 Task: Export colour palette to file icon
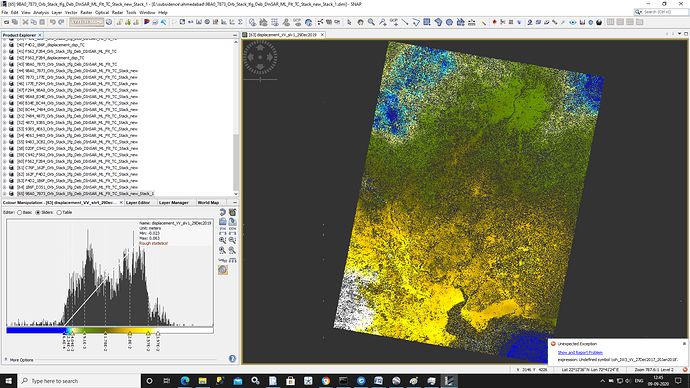coord(232,222)
